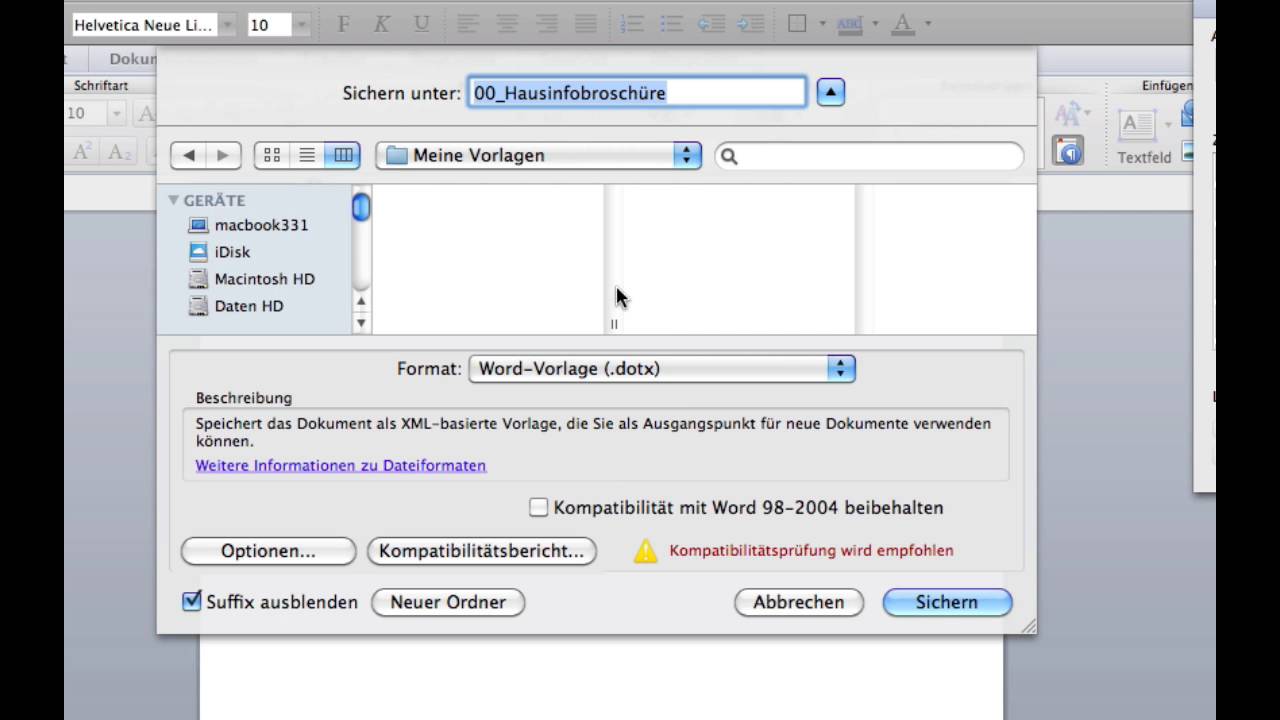
Task: Click the borders icon in toolbar
Action: coord(797,24)
